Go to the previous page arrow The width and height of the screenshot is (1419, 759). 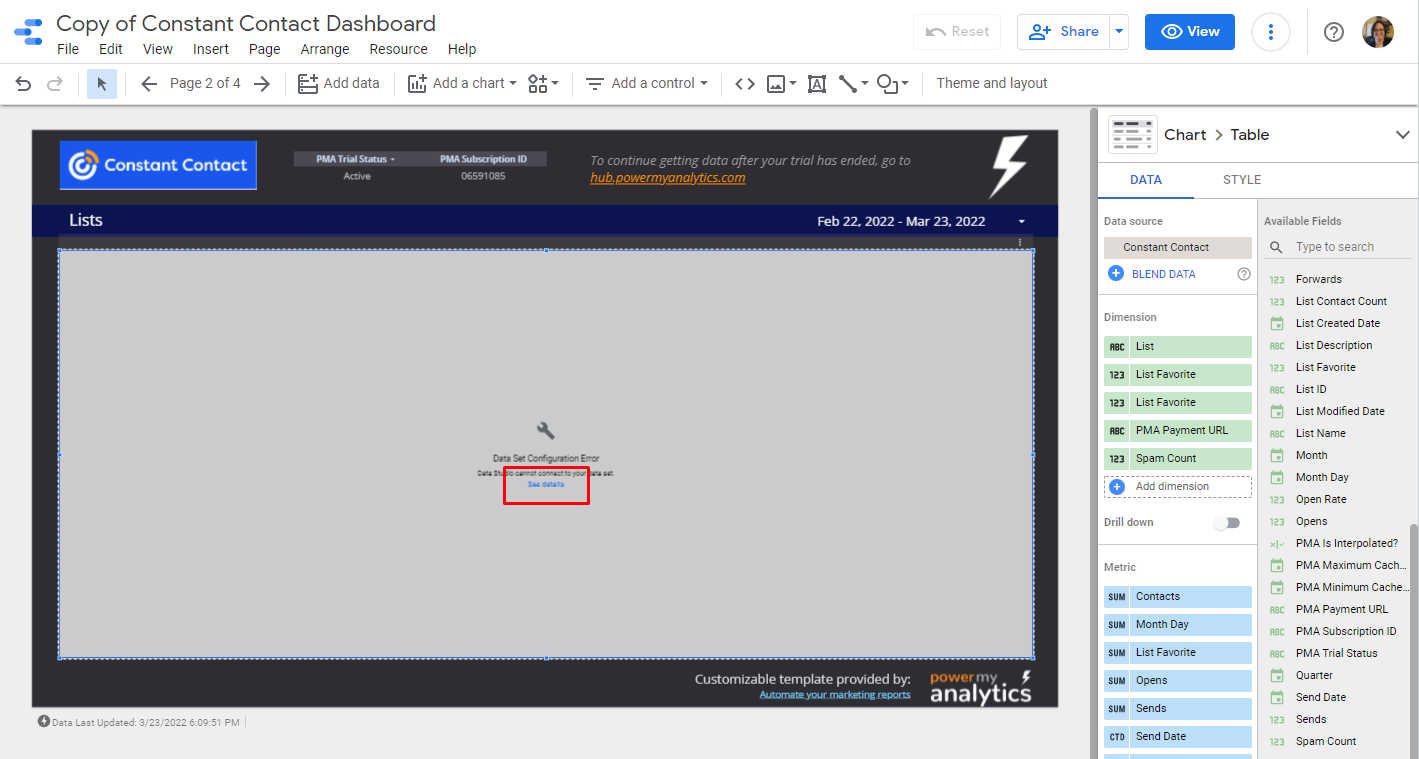(149, 84)
